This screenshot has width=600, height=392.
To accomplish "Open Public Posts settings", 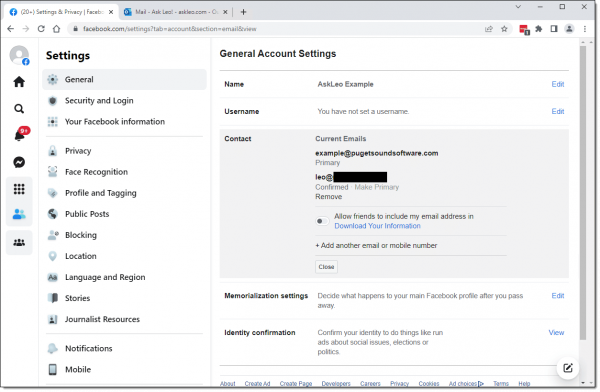I will pos(124,214).
